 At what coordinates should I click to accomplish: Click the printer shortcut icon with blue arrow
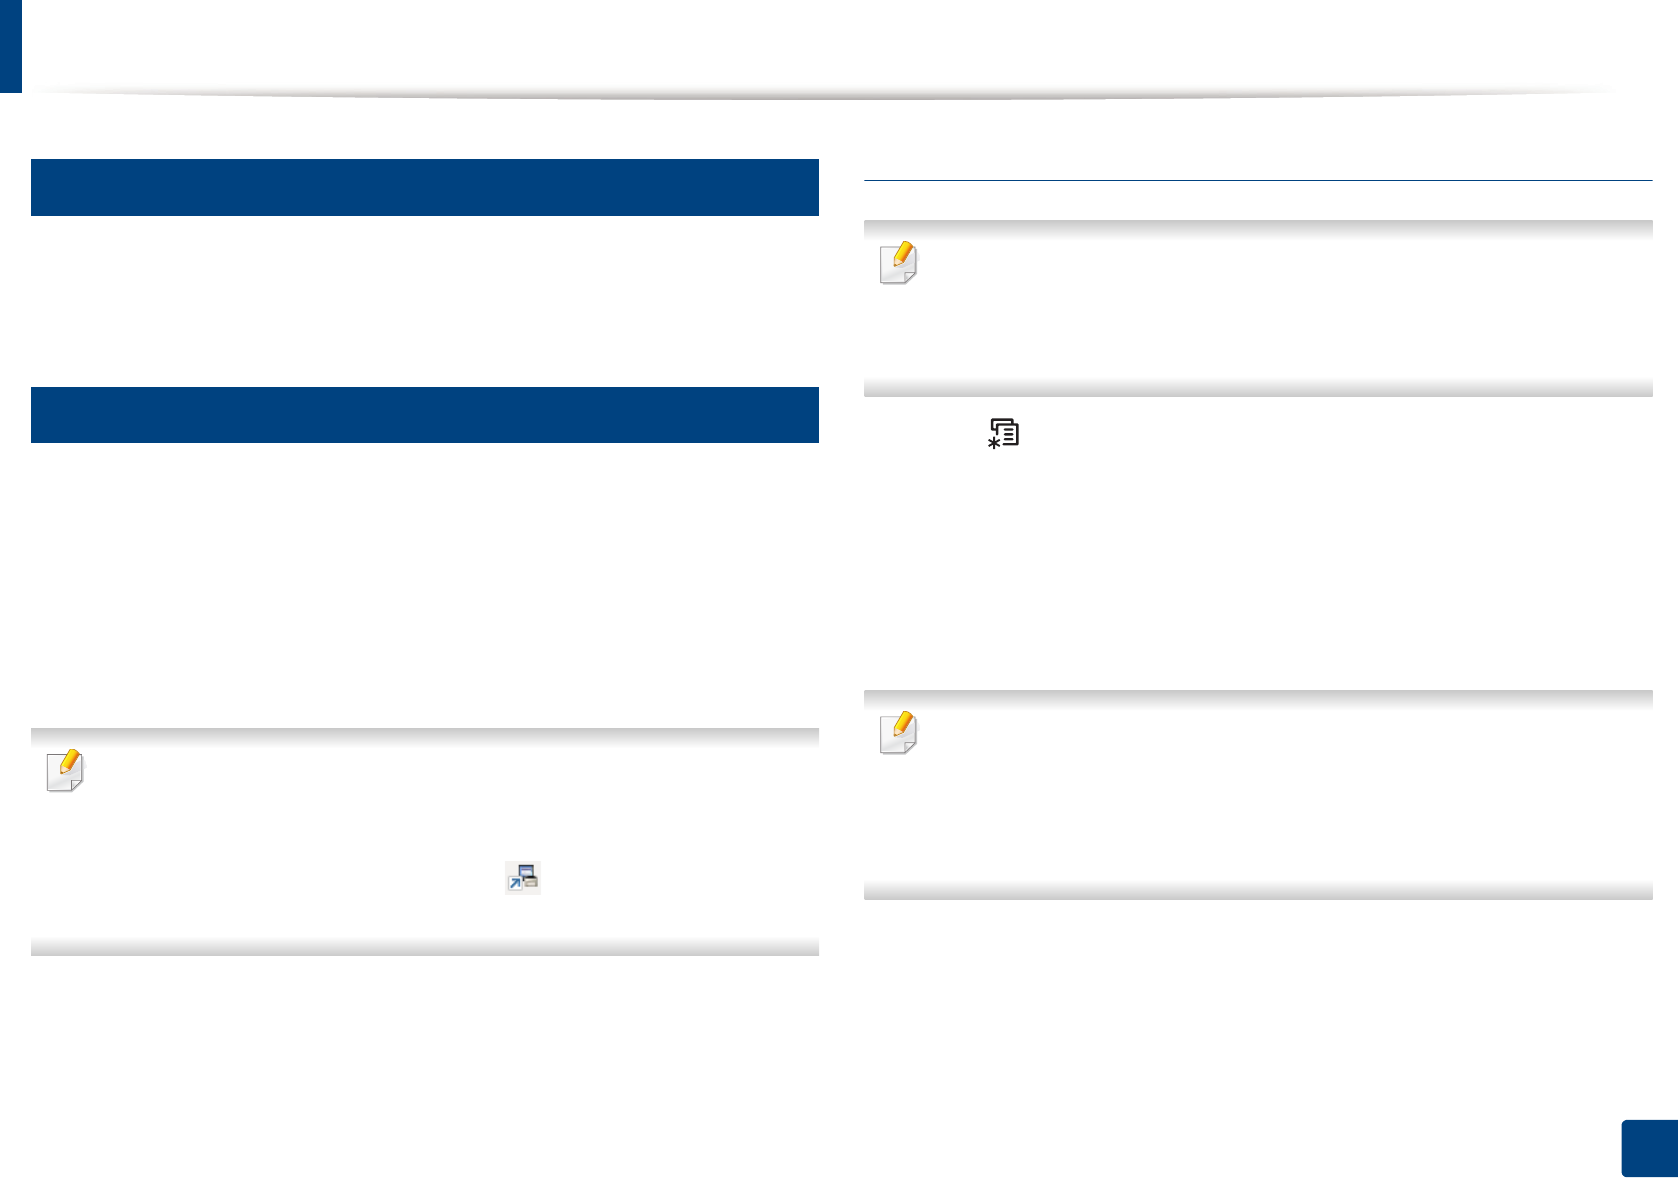pos(522,877)
